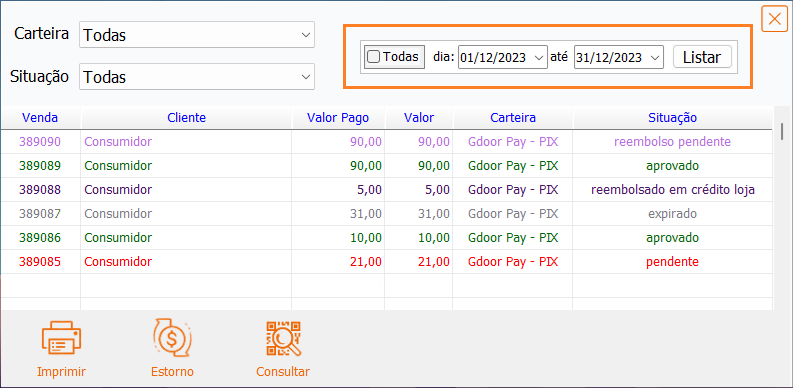
Task: Click 'reembolsado em crédito loja' status cell
Action: [673, 190]
